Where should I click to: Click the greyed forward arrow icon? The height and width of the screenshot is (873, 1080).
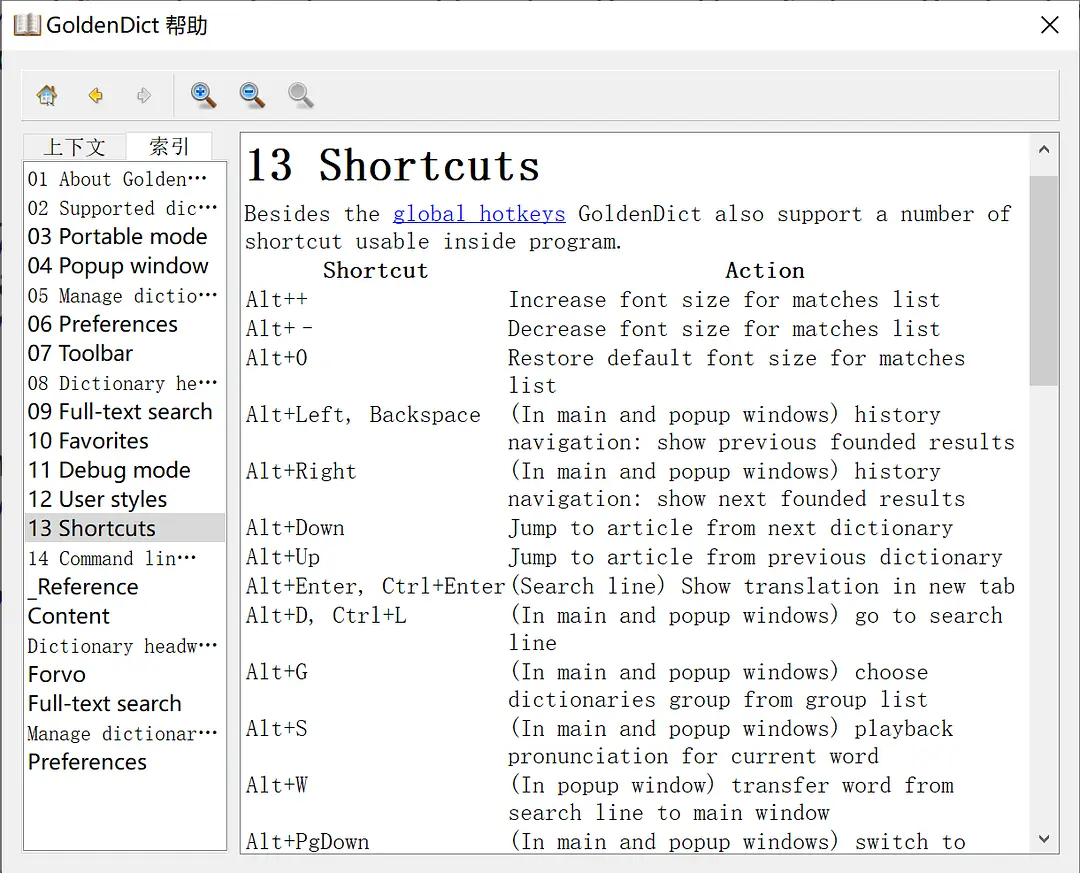click(143, 95)
